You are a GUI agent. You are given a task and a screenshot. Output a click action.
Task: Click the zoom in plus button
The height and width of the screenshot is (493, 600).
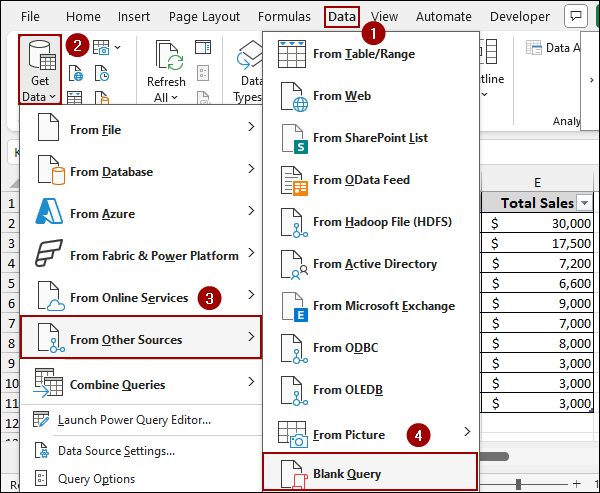576,484
